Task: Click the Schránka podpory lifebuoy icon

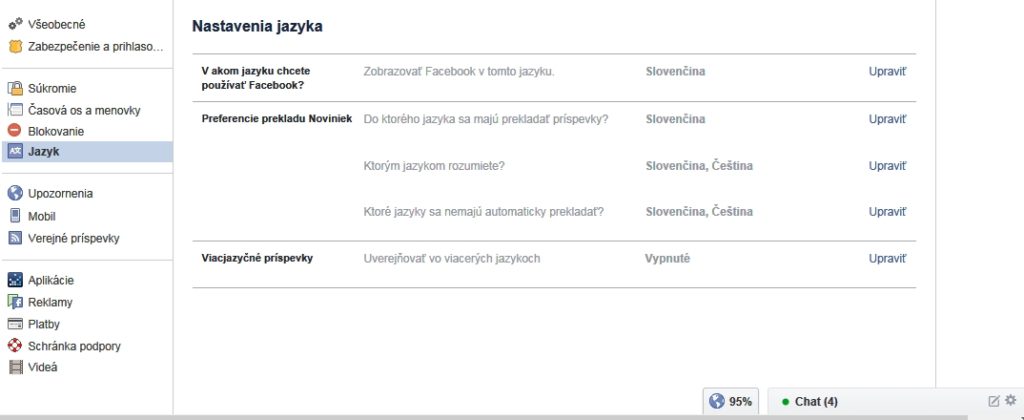Action: click(x=15, y=345)
